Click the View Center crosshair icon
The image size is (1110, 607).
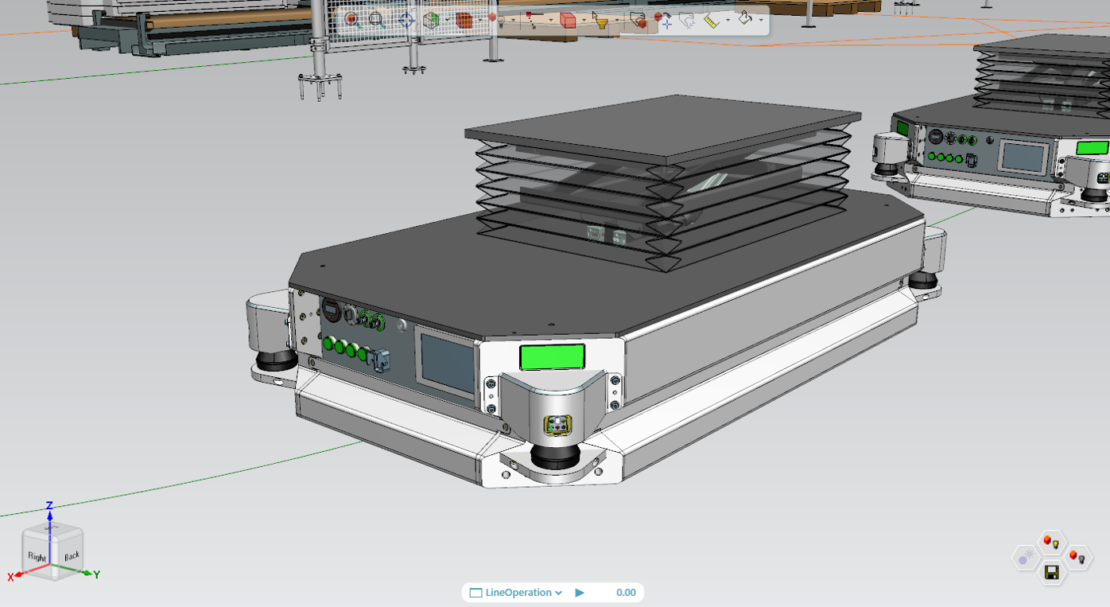coord(406,19)
